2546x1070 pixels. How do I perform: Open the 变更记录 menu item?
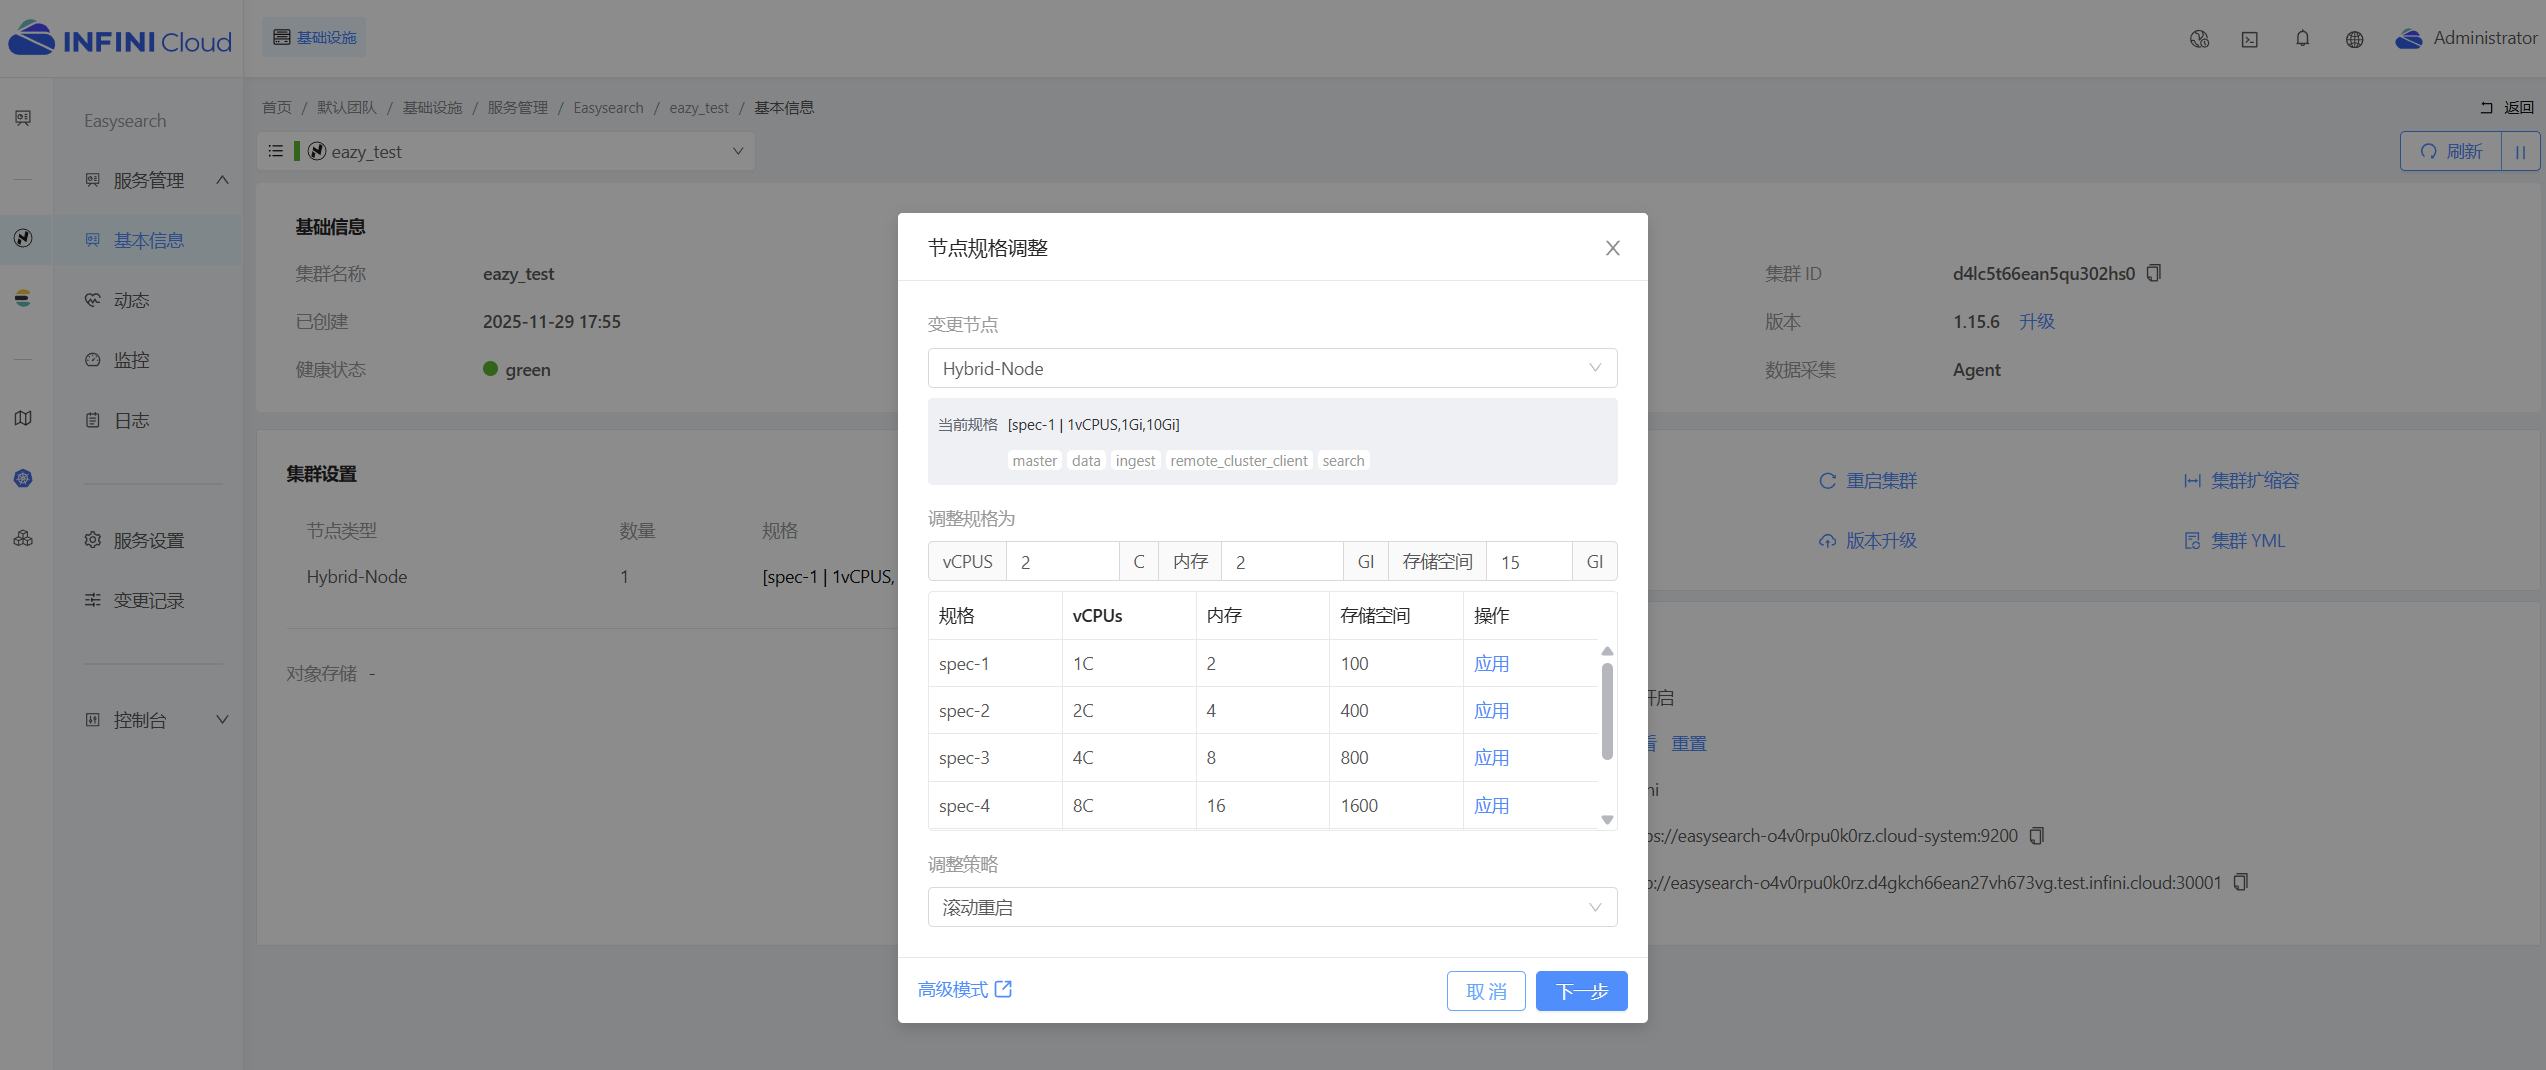click(x=149, y=600)
